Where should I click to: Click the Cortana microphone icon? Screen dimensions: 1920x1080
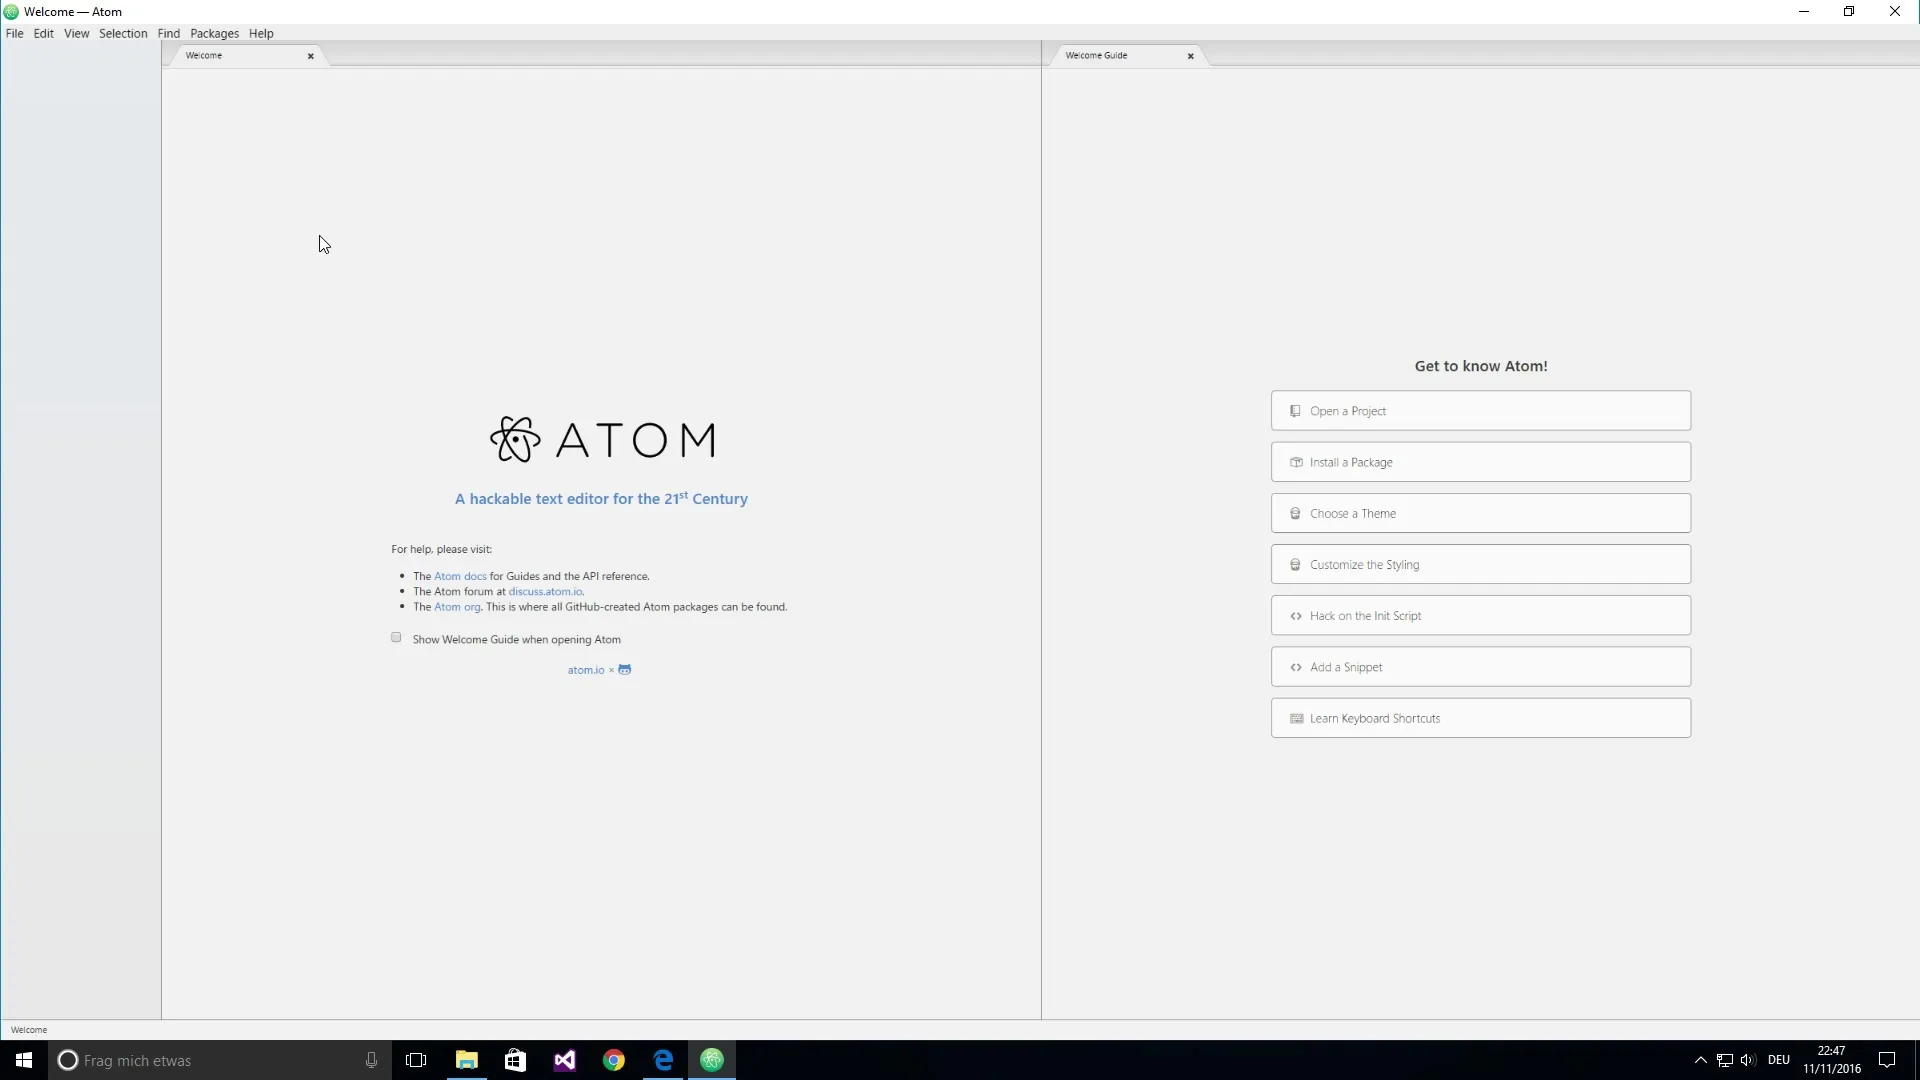point(371,1060)
